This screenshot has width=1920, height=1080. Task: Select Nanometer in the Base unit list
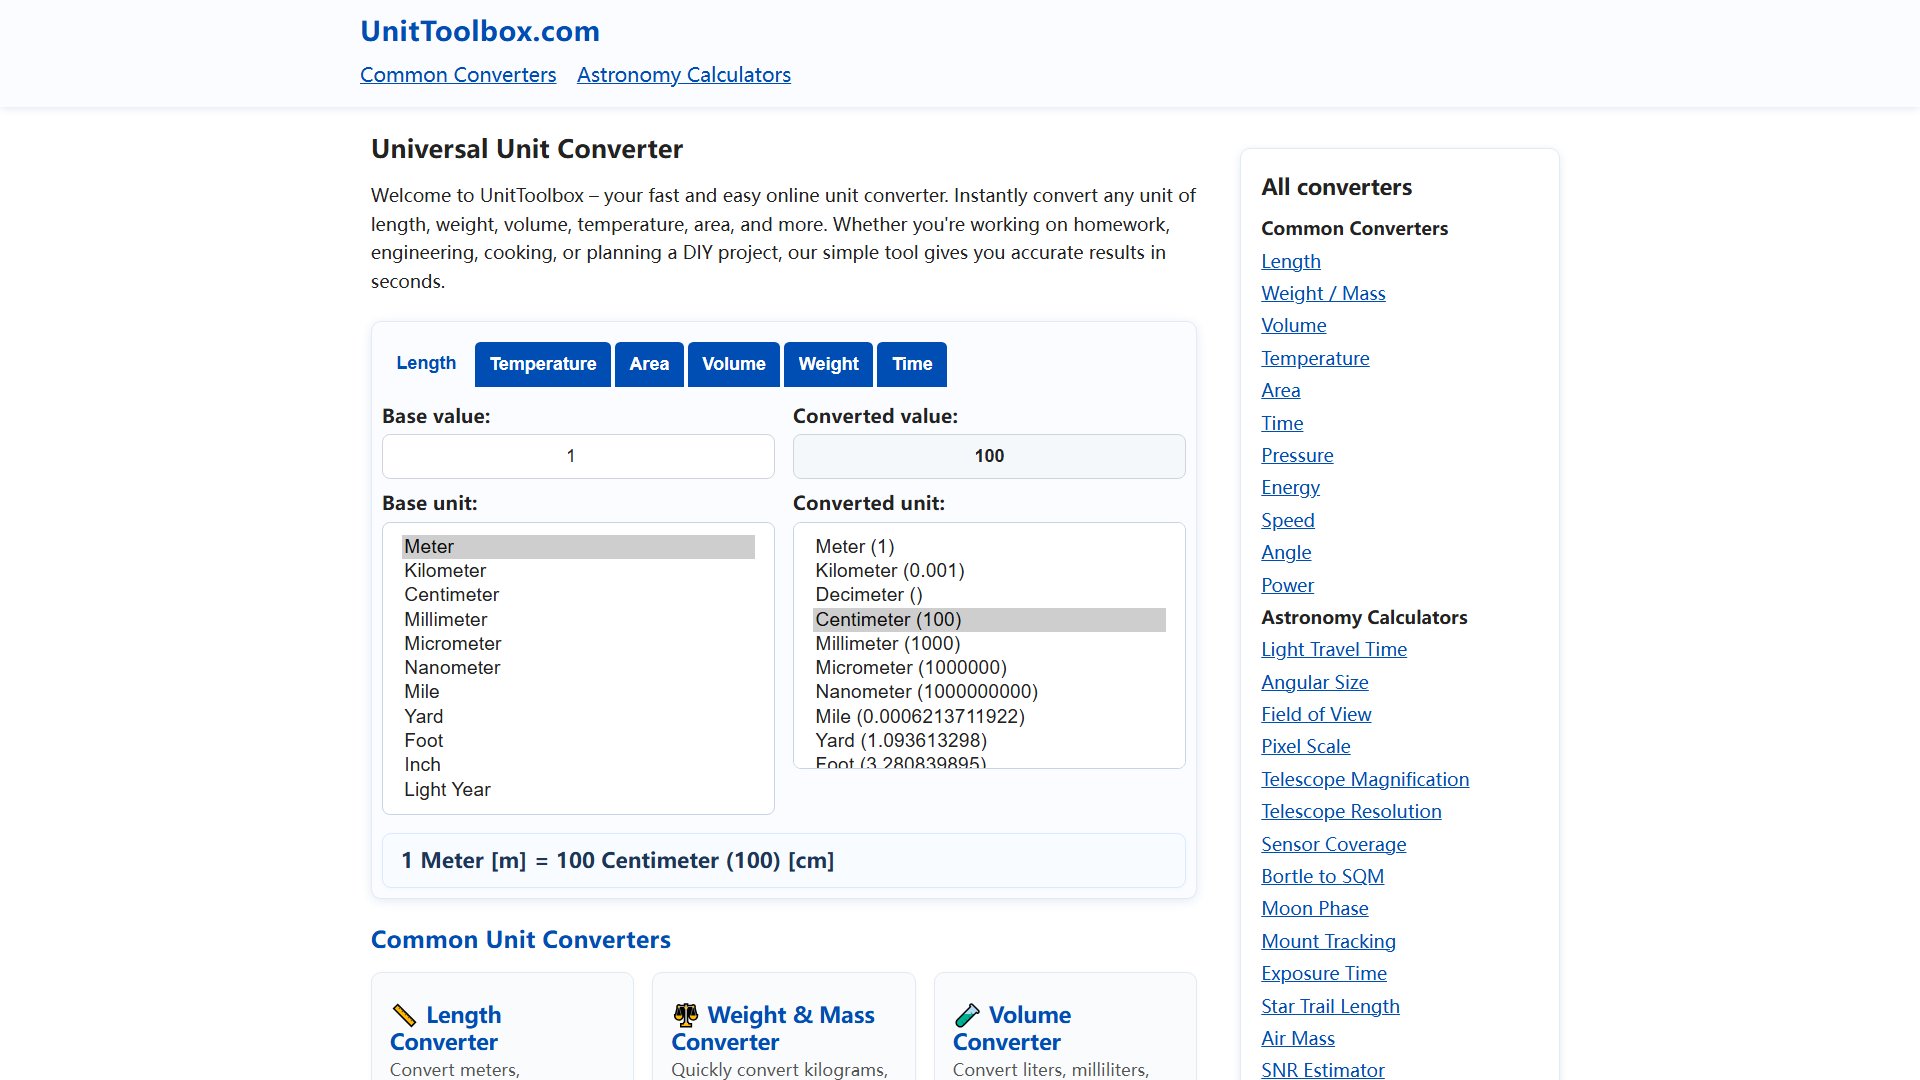pos(578,668)
